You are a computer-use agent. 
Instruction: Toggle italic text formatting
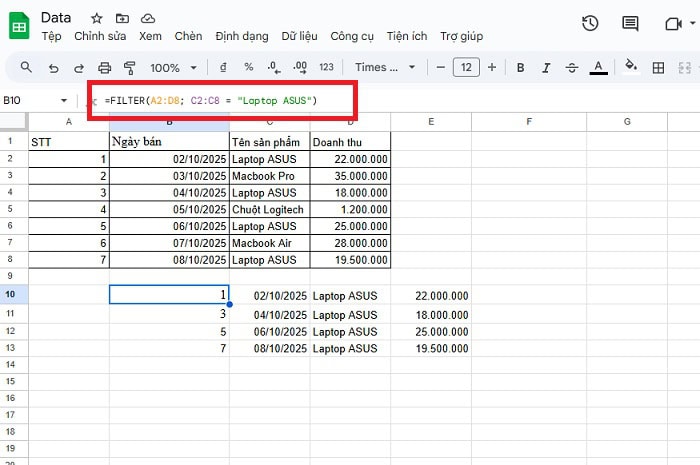point(546,67)
